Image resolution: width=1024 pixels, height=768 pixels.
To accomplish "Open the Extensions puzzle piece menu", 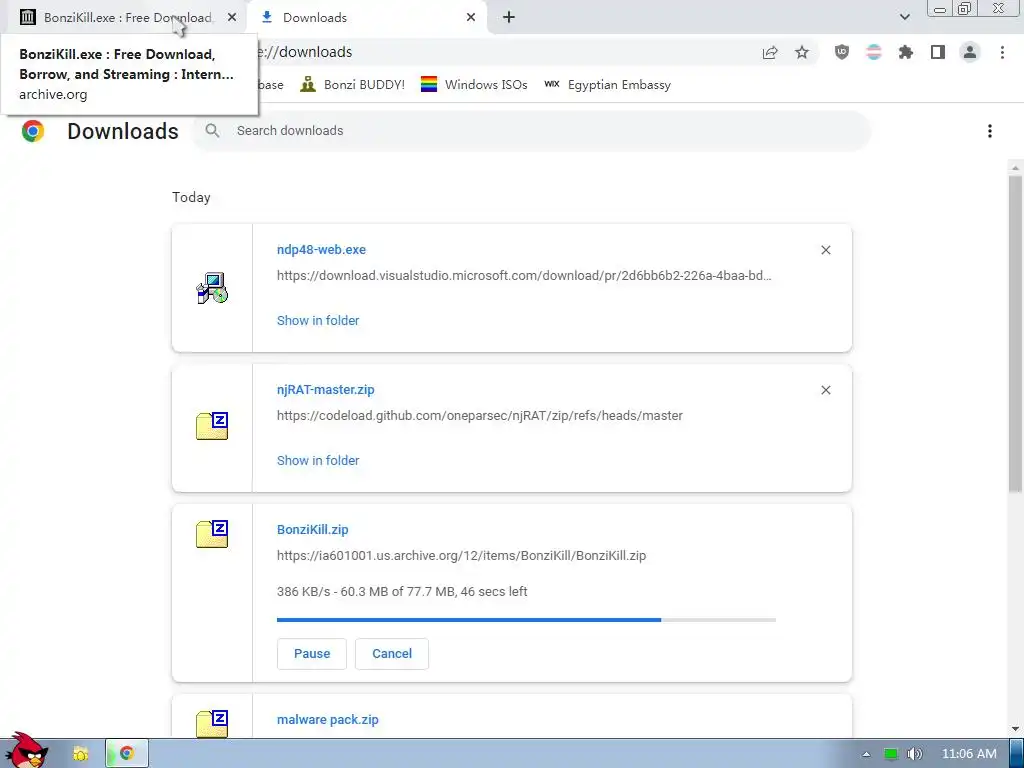I will 906,52.
